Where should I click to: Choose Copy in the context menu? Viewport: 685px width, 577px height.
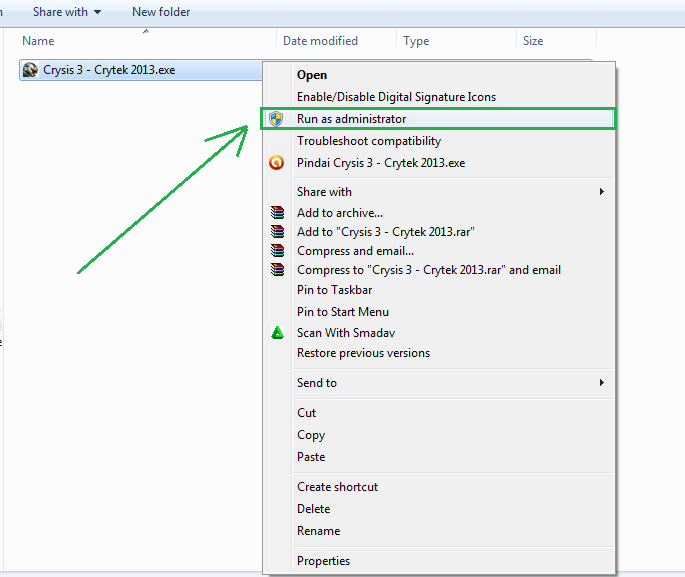(x=439, y=435)
